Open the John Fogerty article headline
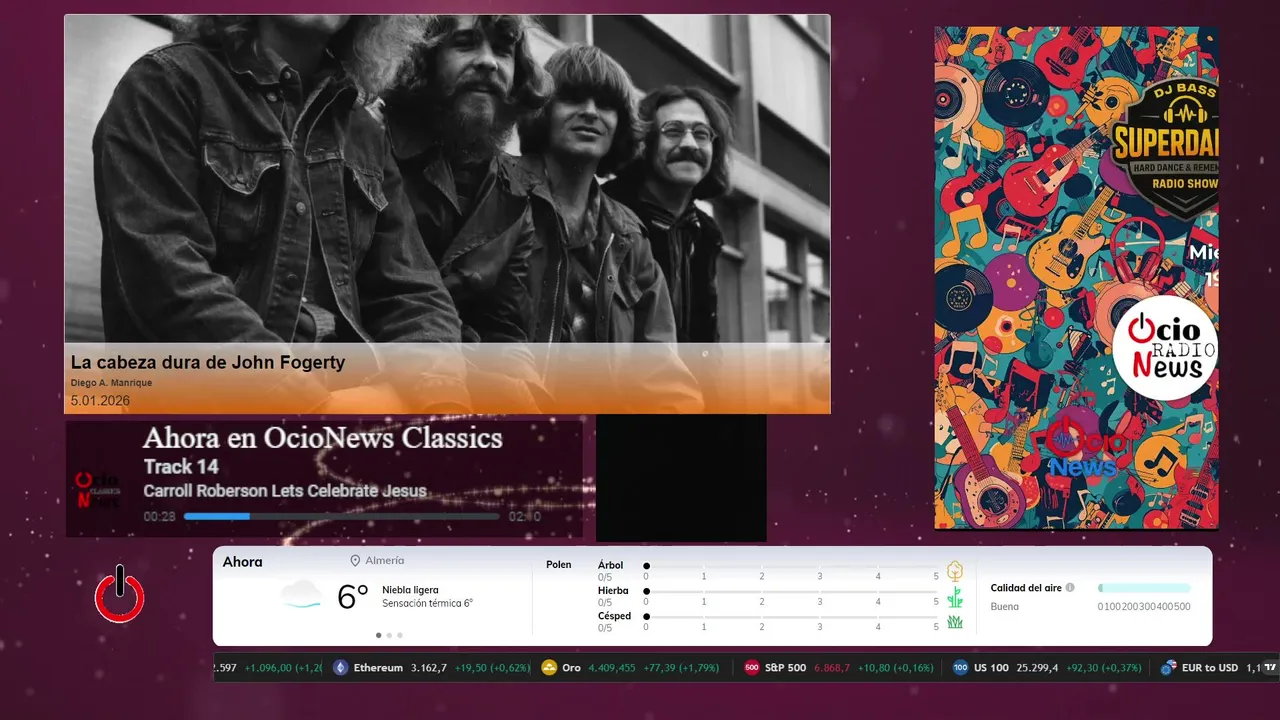 pos(208,363)
